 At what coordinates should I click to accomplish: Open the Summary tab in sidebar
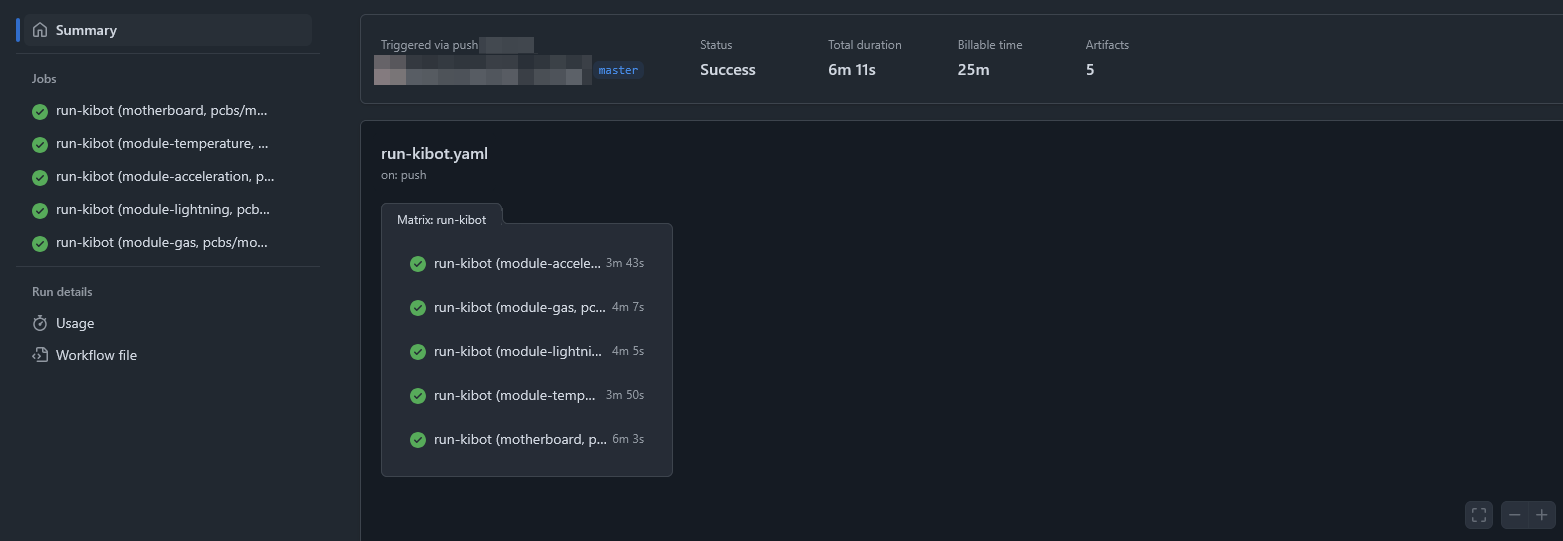86,30
